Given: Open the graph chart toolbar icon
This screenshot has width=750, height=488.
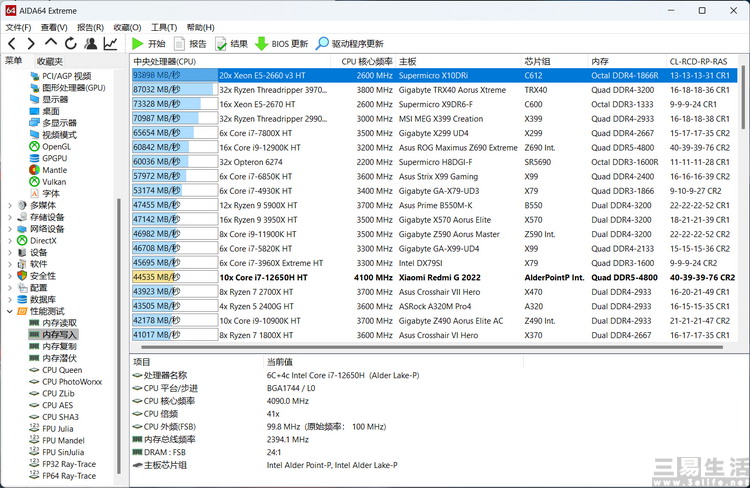Looking at the screenshot, I should tap(110, 44).
